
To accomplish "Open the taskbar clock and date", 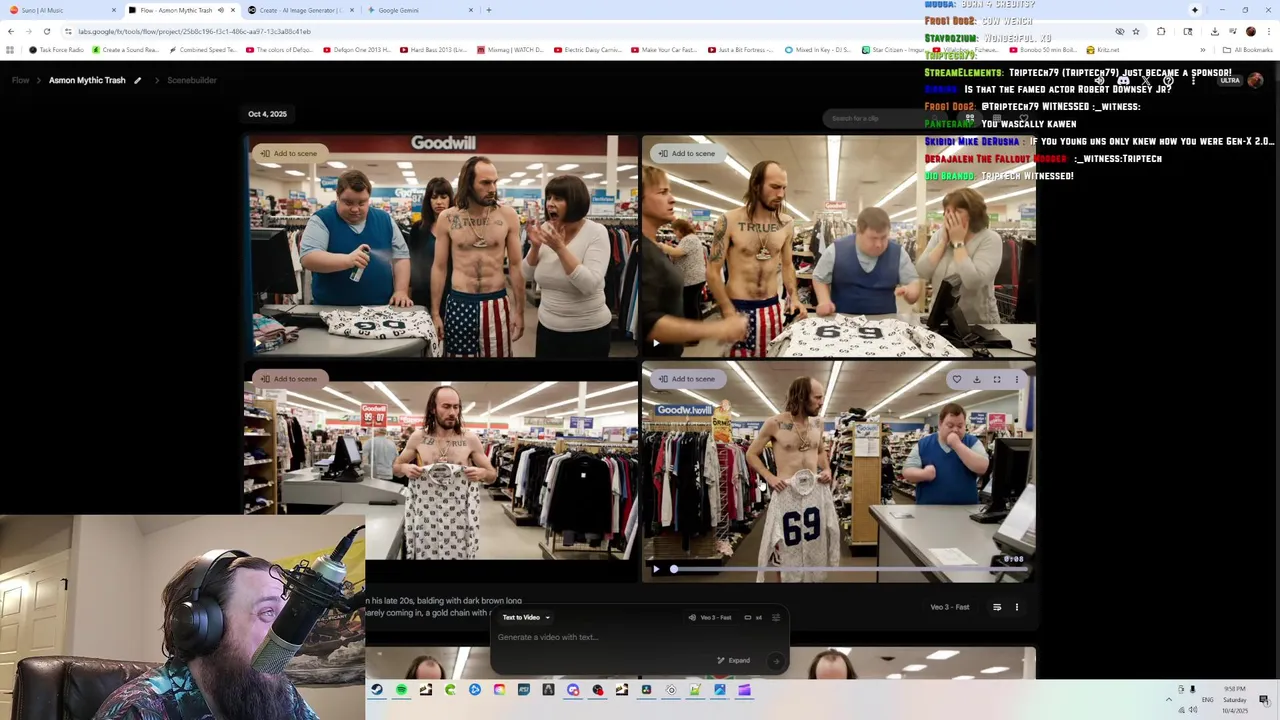I will coord(1235,699).
